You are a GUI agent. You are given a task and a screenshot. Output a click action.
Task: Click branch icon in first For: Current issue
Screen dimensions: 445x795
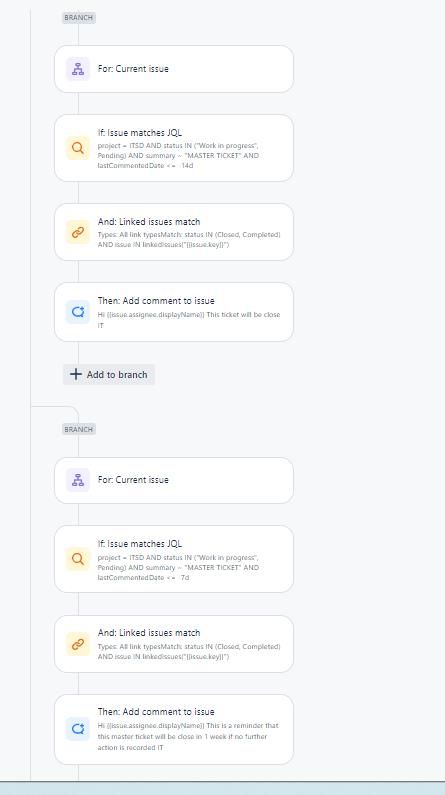[x=78, y=69]
